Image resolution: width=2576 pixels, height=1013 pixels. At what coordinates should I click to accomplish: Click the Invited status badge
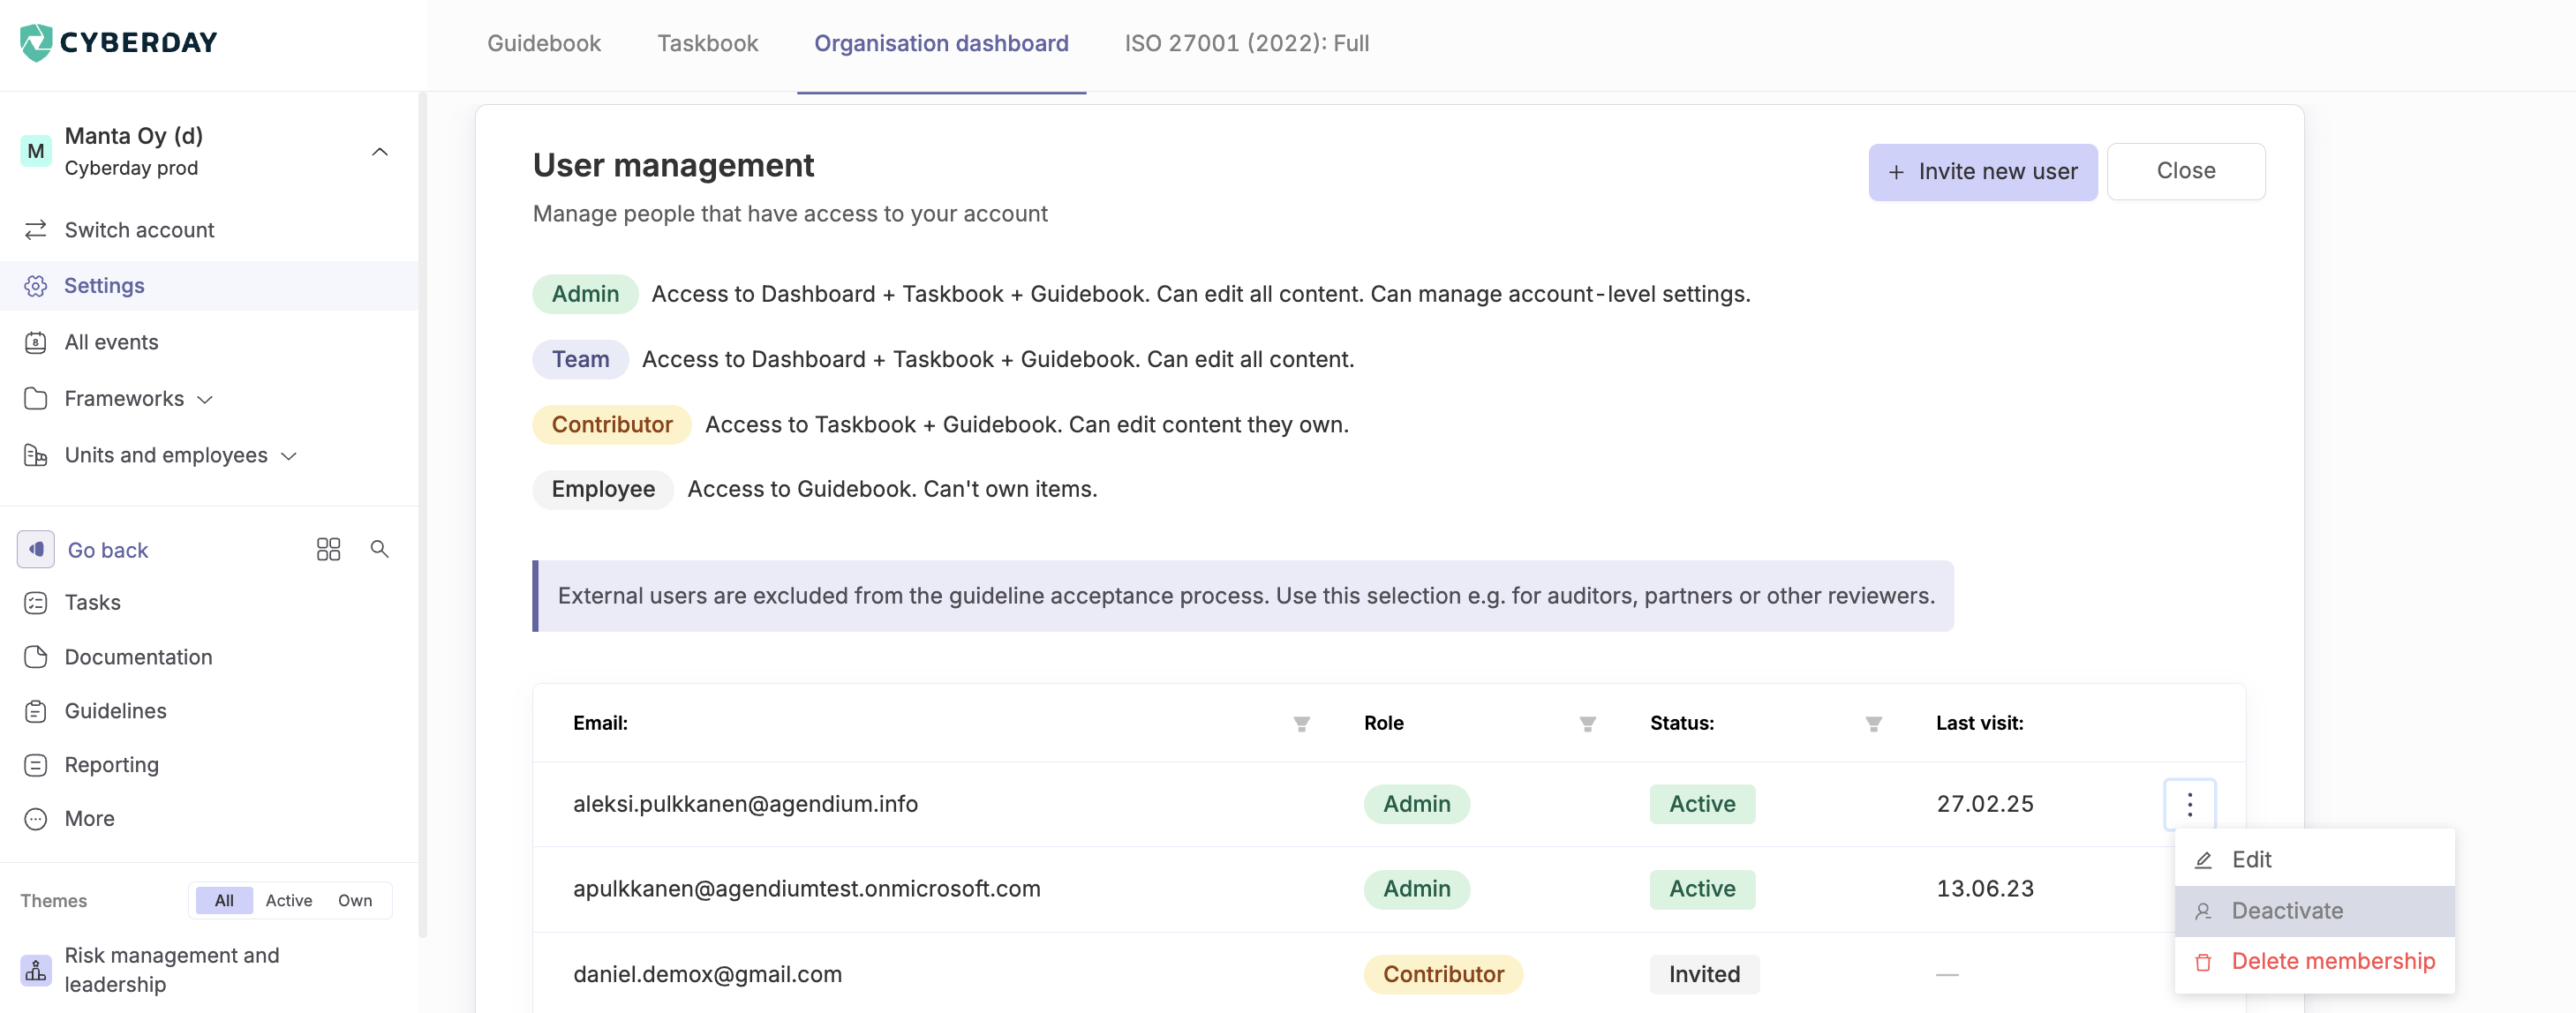1704,975
